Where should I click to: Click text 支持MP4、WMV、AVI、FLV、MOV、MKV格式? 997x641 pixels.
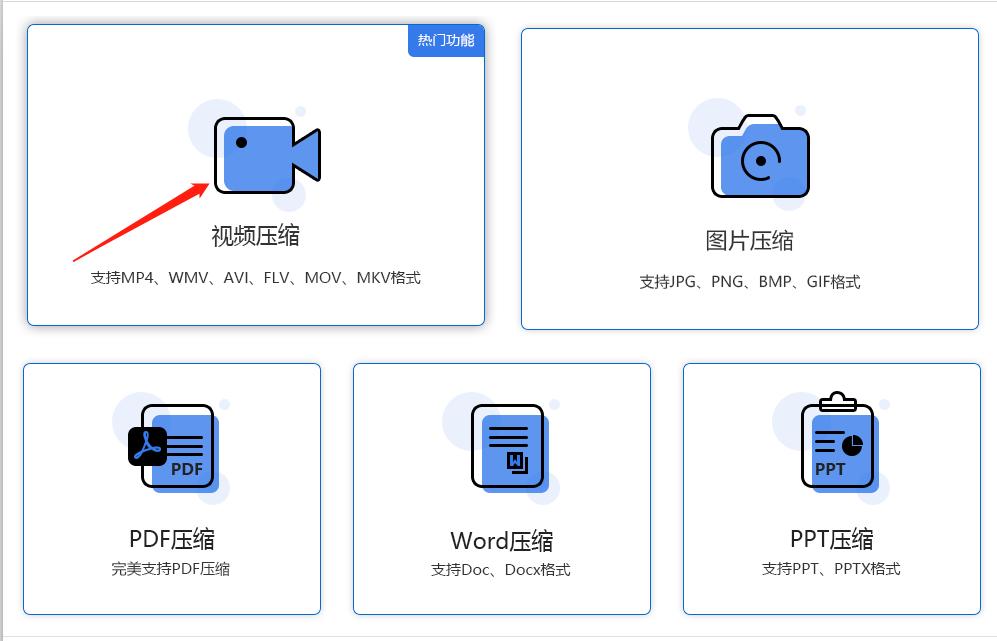[256, 278]
